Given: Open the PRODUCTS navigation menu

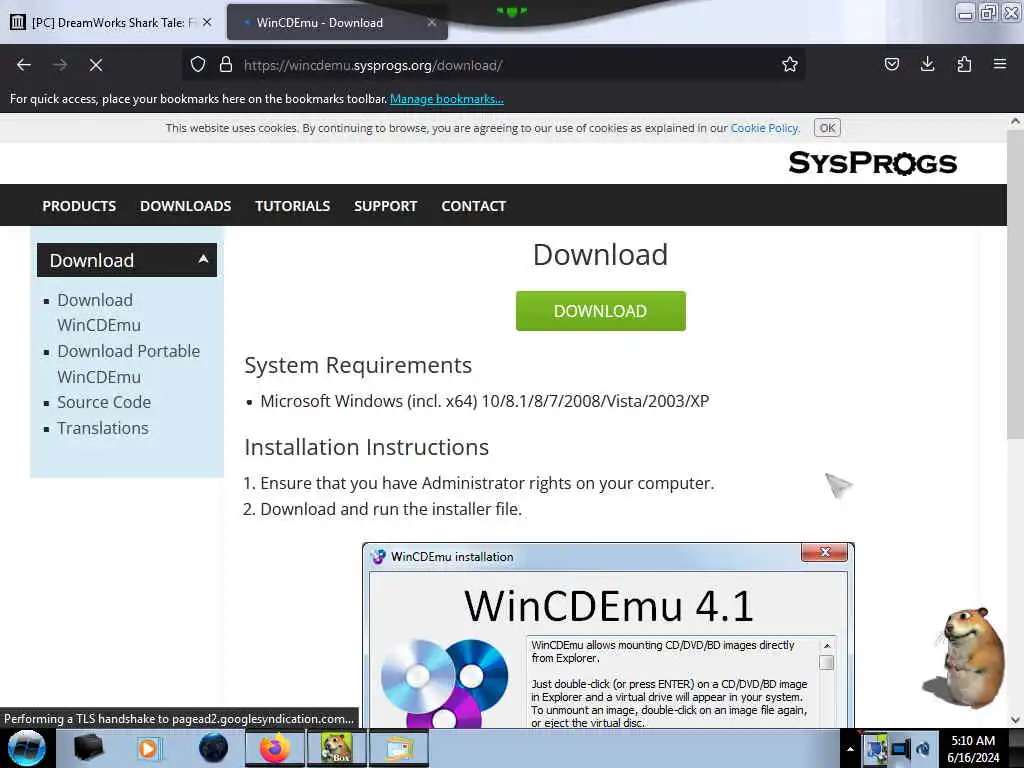Looking at the screenshot, I should tap(79, 206).
